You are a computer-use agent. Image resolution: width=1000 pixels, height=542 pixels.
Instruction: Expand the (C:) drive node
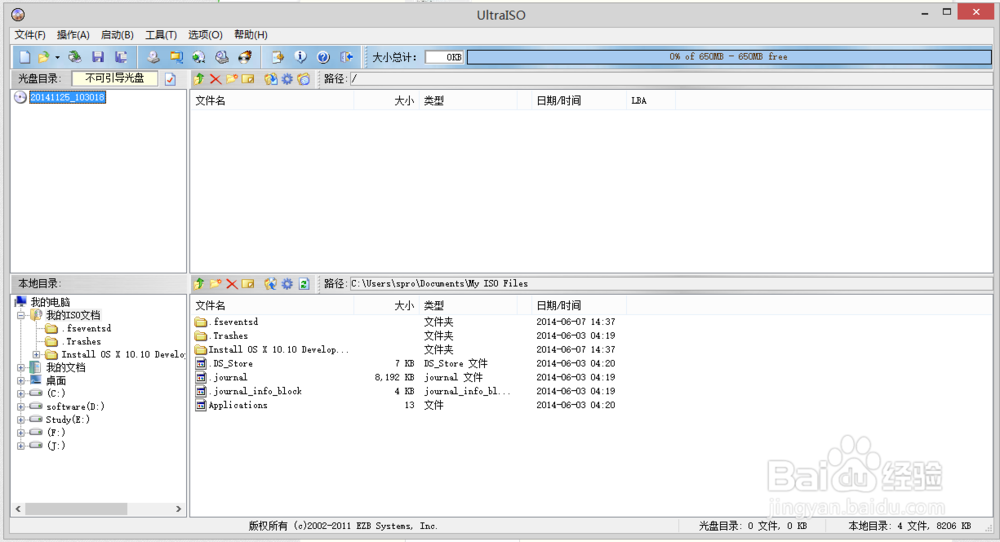[x=20, y=393]
